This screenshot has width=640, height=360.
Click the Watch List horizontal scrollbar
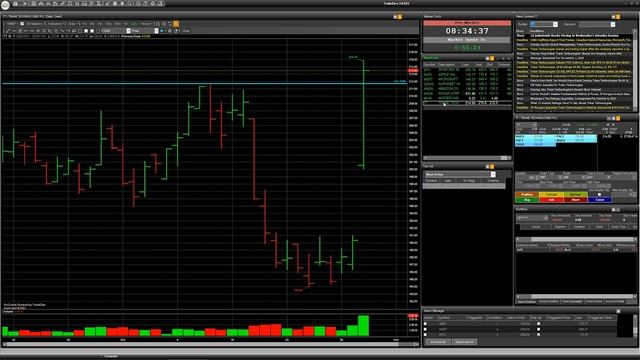click(467, 158)
